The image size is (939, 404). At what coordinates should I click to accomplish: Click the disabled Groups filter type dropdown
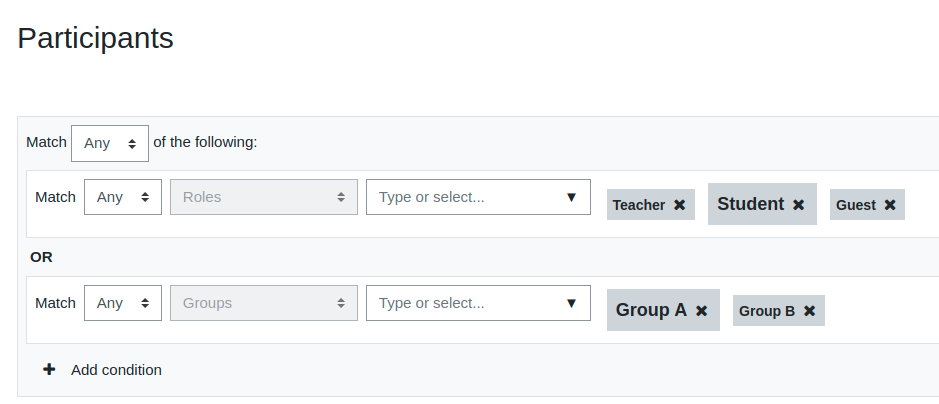coord(263,303)
